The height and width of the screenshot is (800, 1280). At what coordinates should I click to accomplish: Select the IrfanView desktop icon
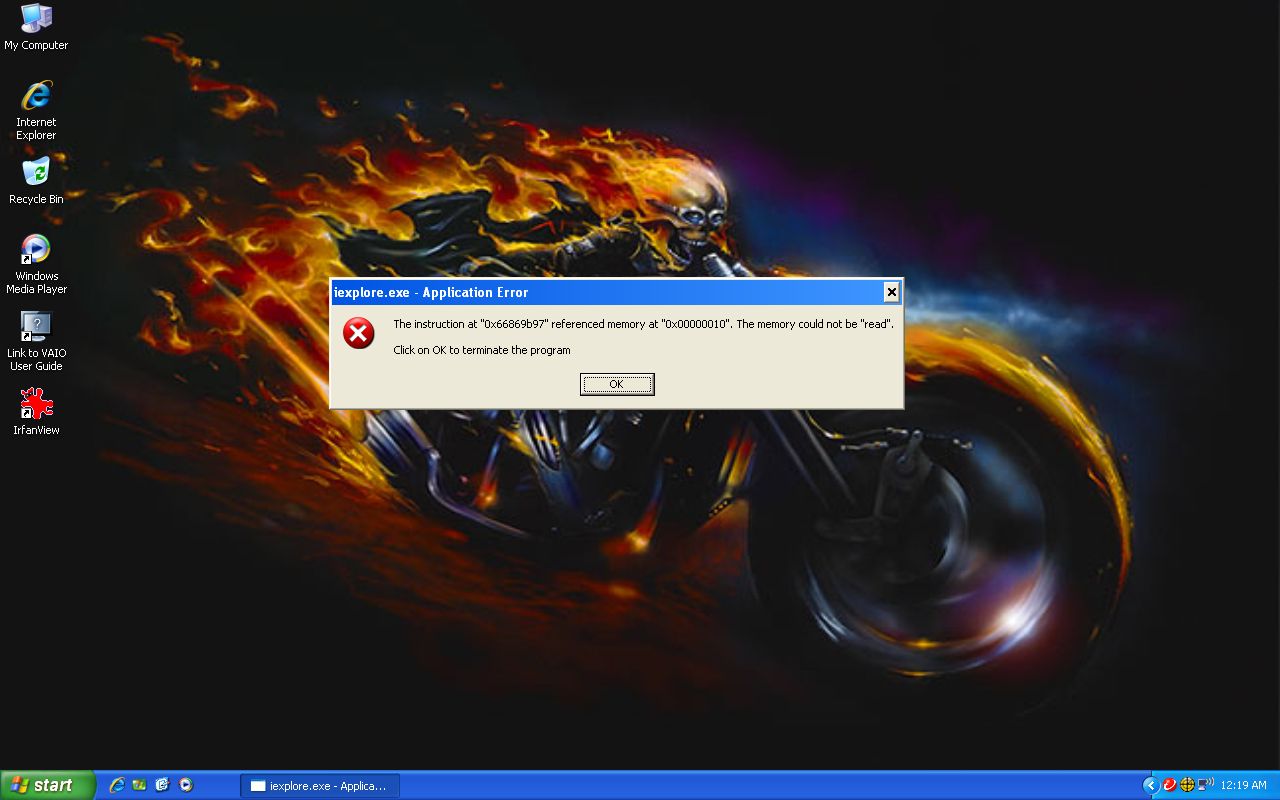(x=36, y=411)
